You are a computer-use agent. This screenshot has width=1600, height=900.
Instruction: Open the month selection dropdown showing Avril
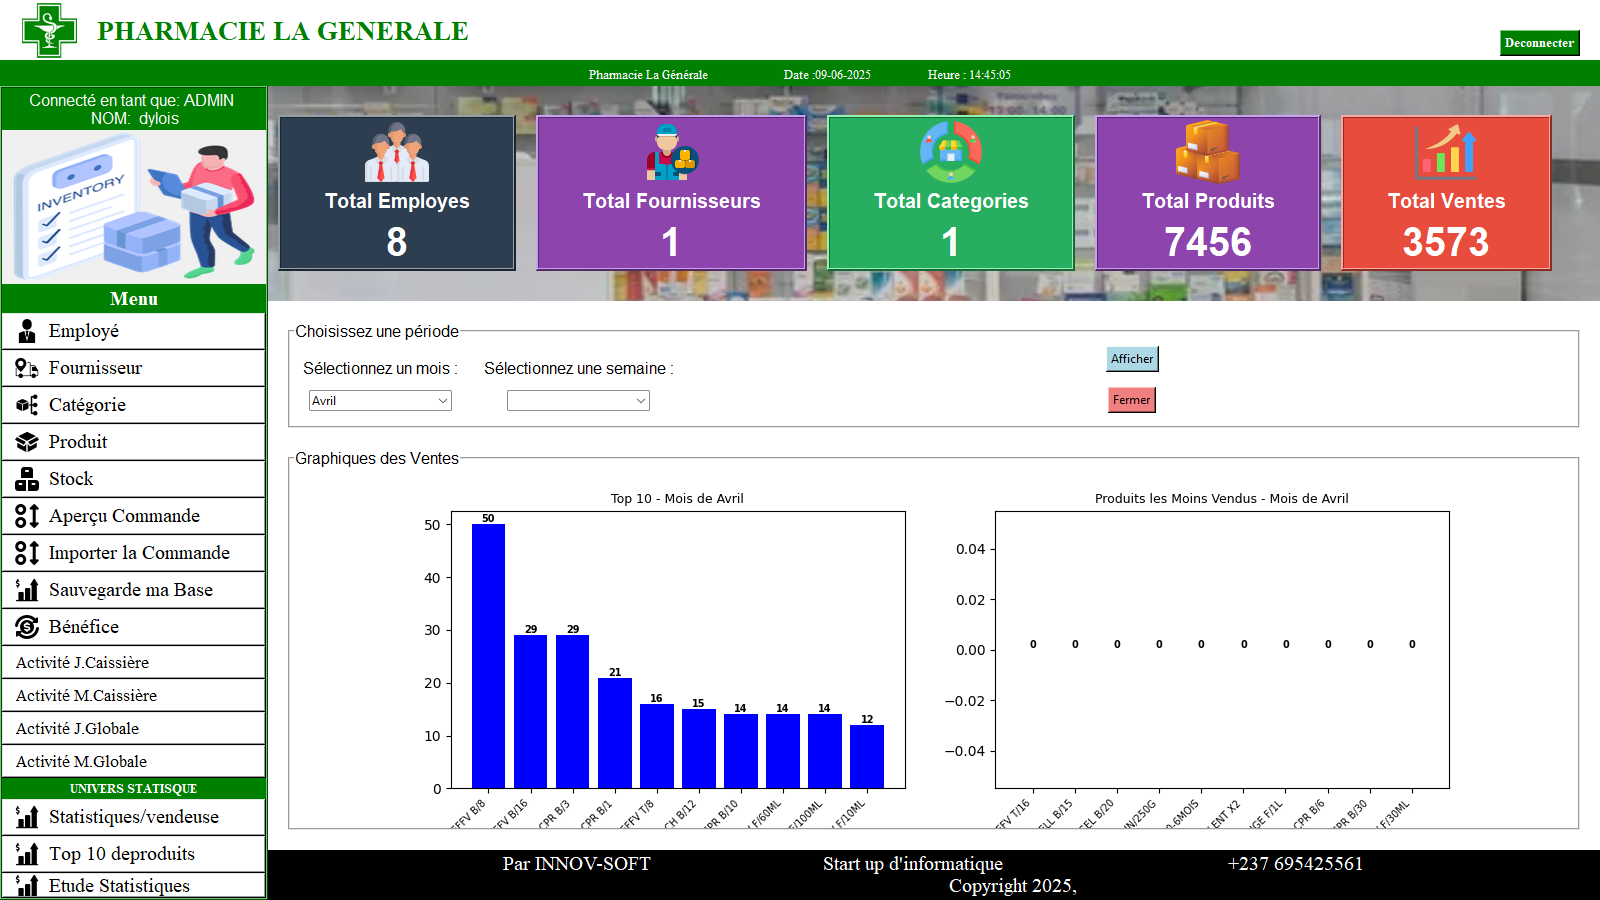(380, 401)
